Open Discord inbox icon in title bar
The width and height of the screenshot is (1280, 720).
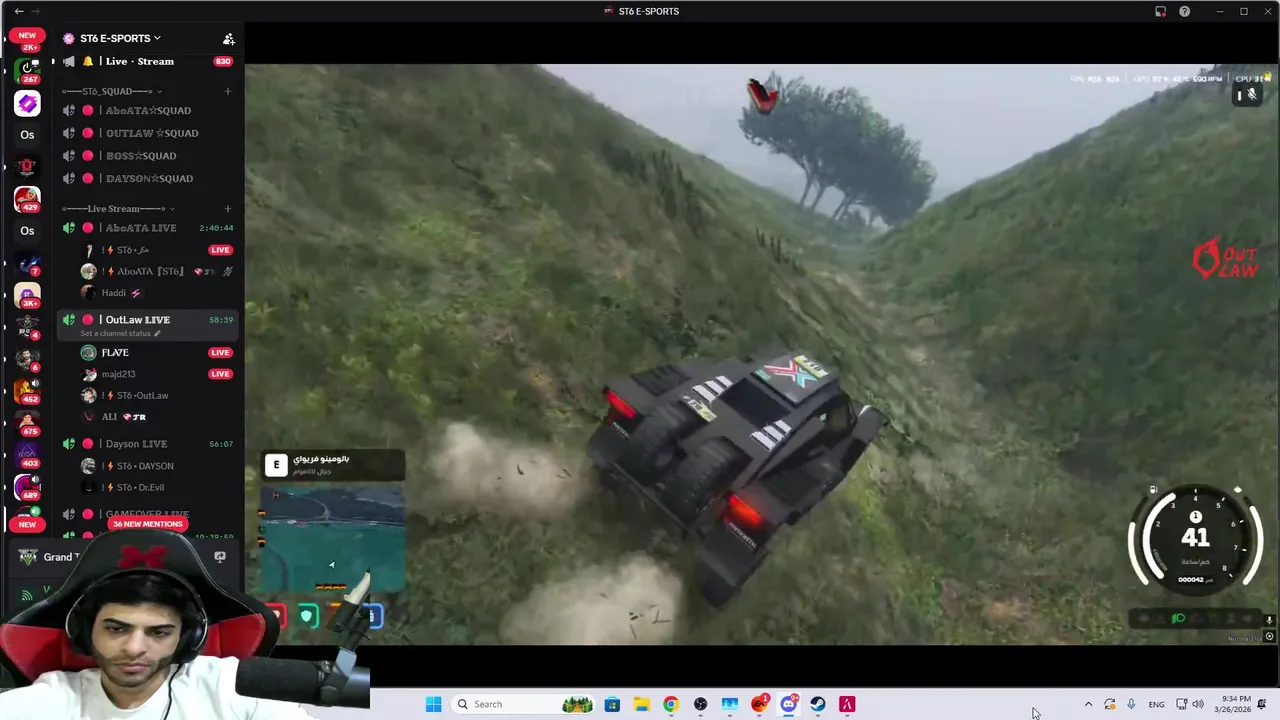(x=1160, y=11)
